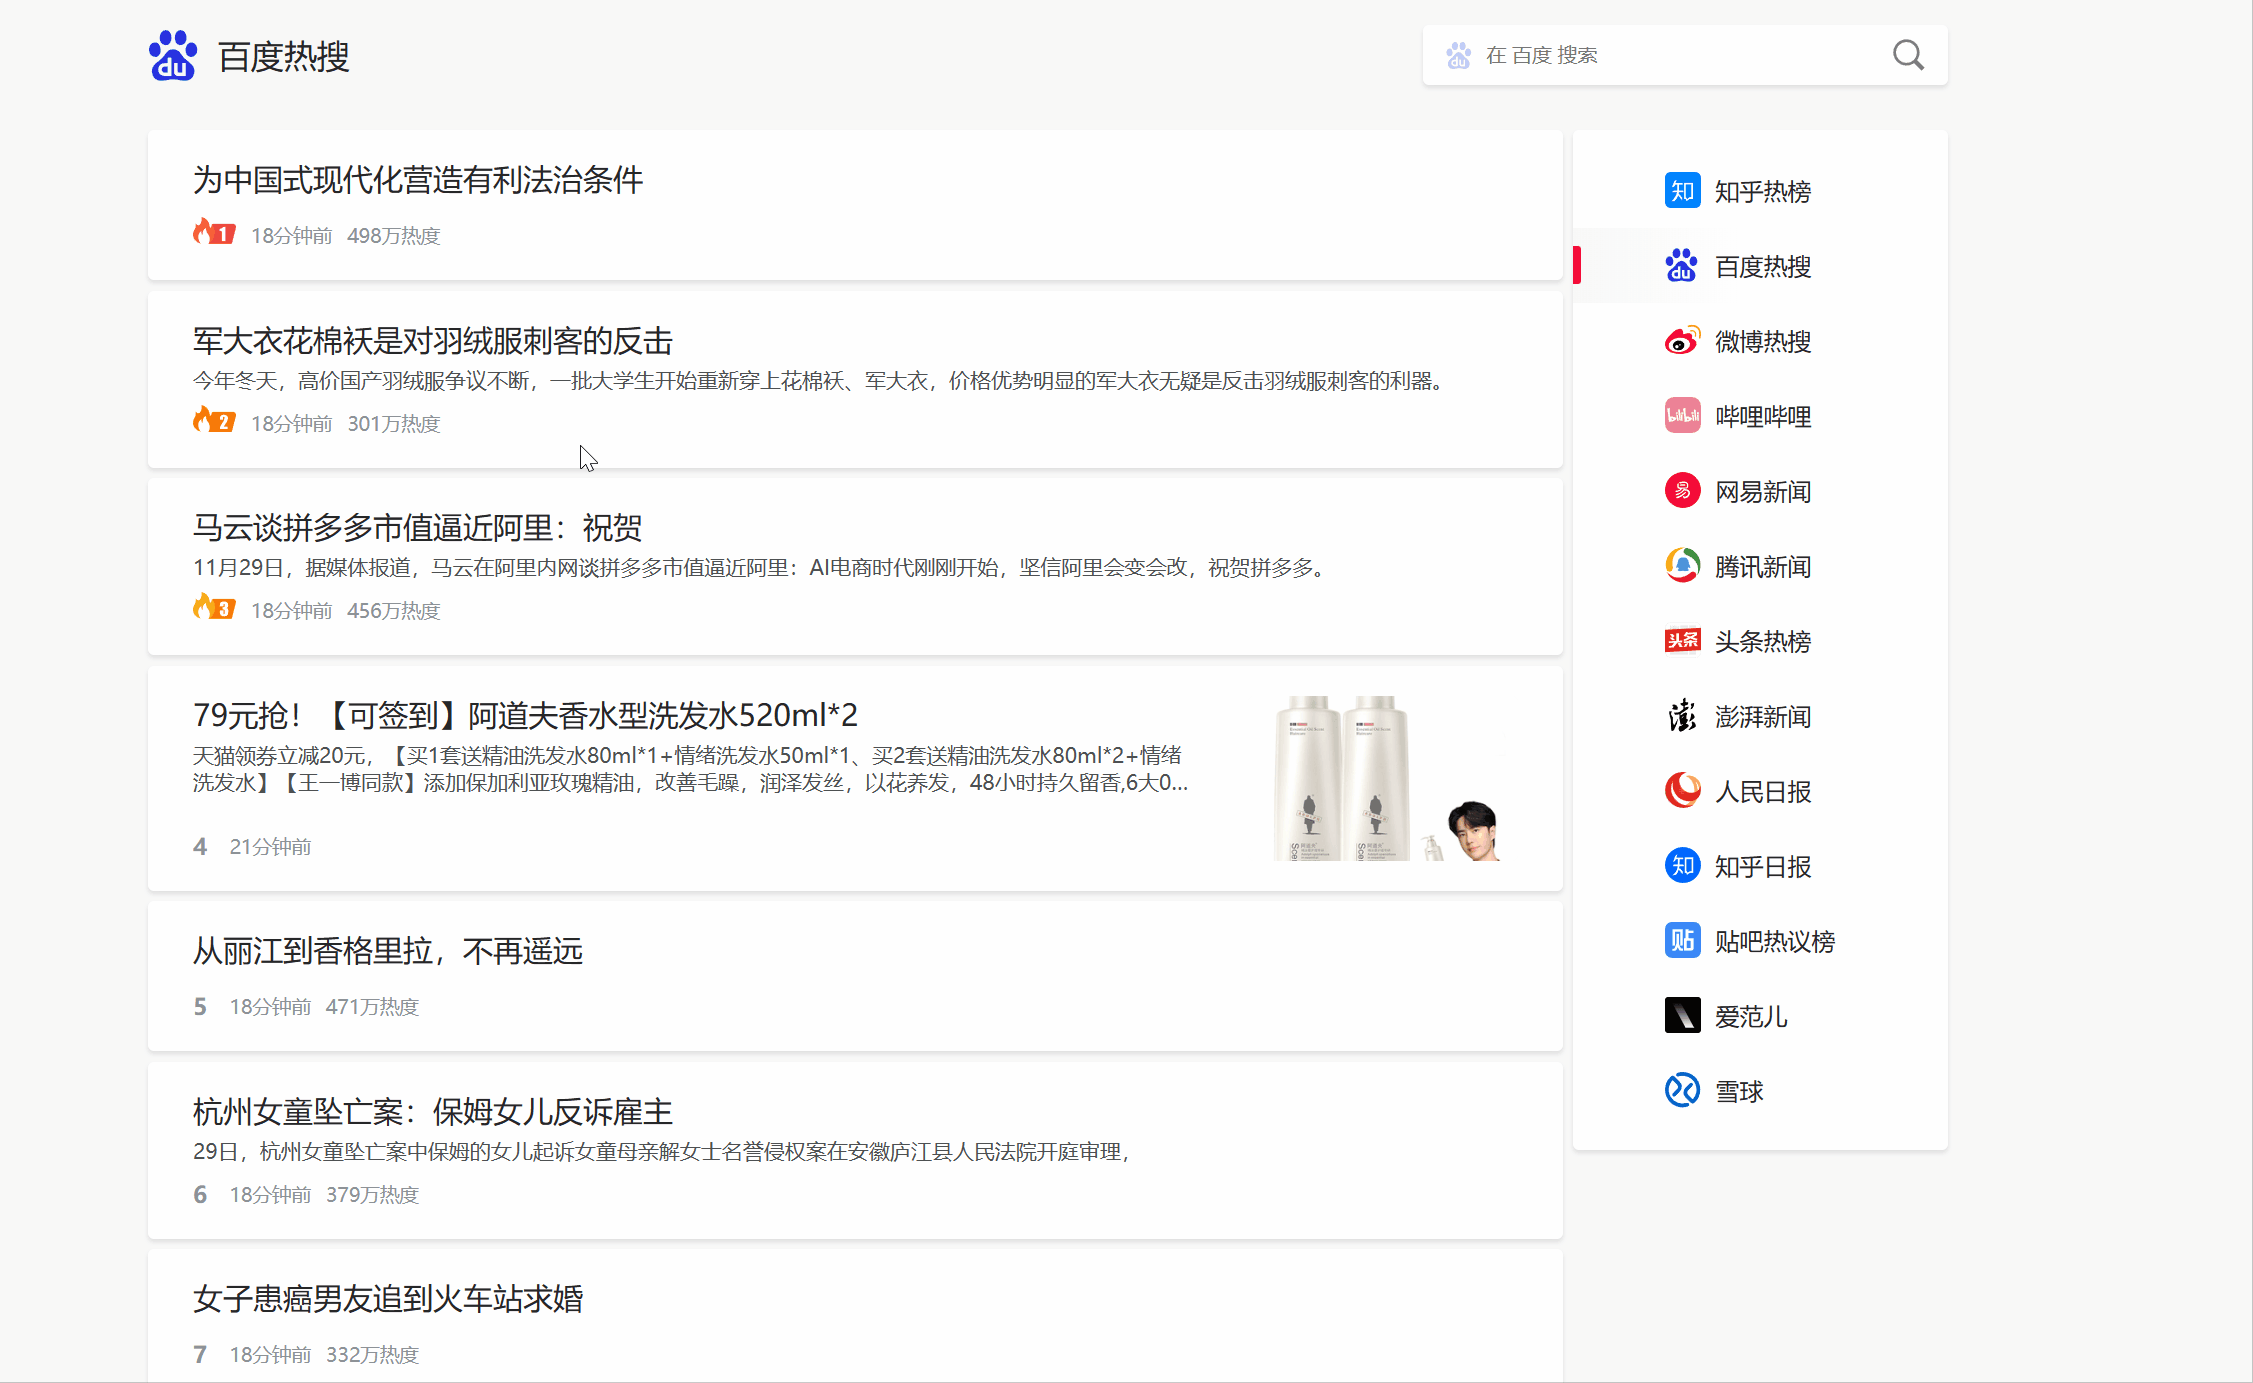Screen dimensions: 2253x1383
Task: Focus the 在百度搜索 search field
Action: coord(1685,55)
